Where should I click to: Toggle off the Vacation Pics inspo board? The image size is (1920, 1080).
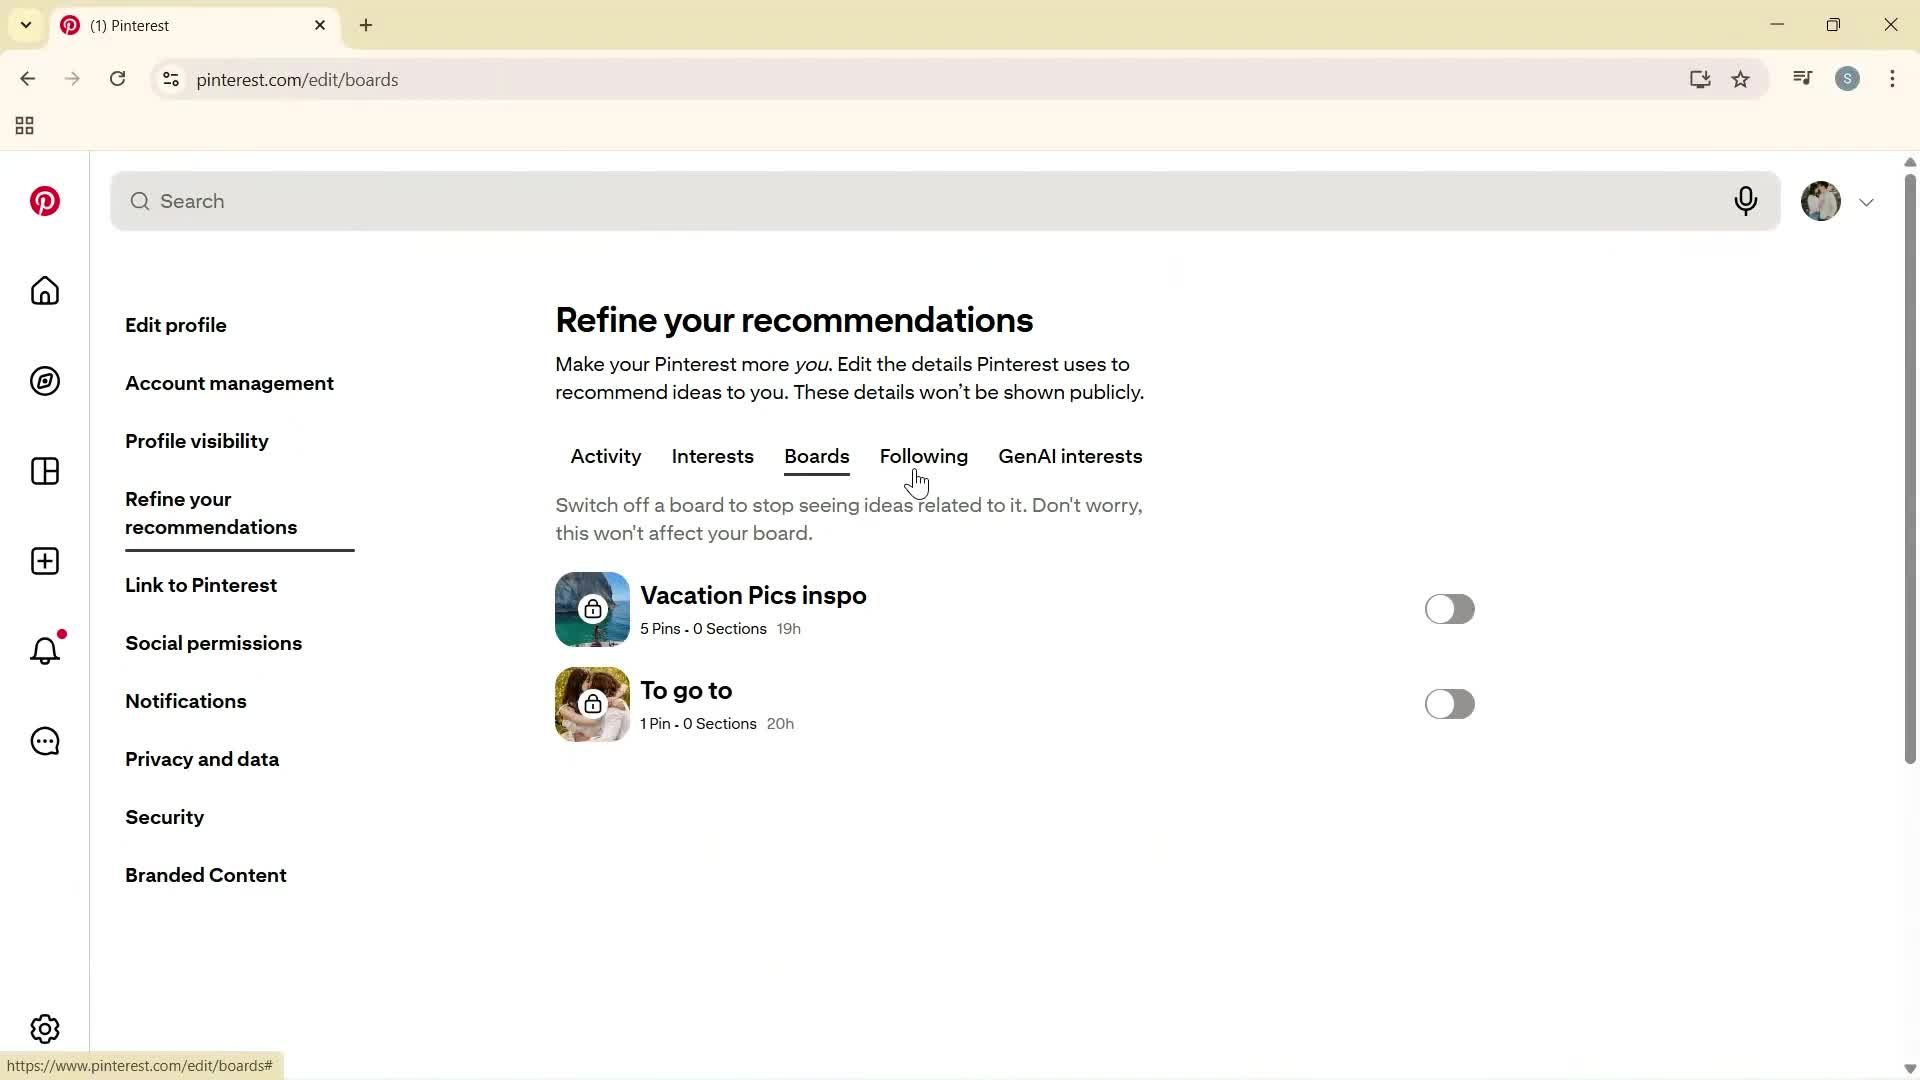[x=1449, y=609]
